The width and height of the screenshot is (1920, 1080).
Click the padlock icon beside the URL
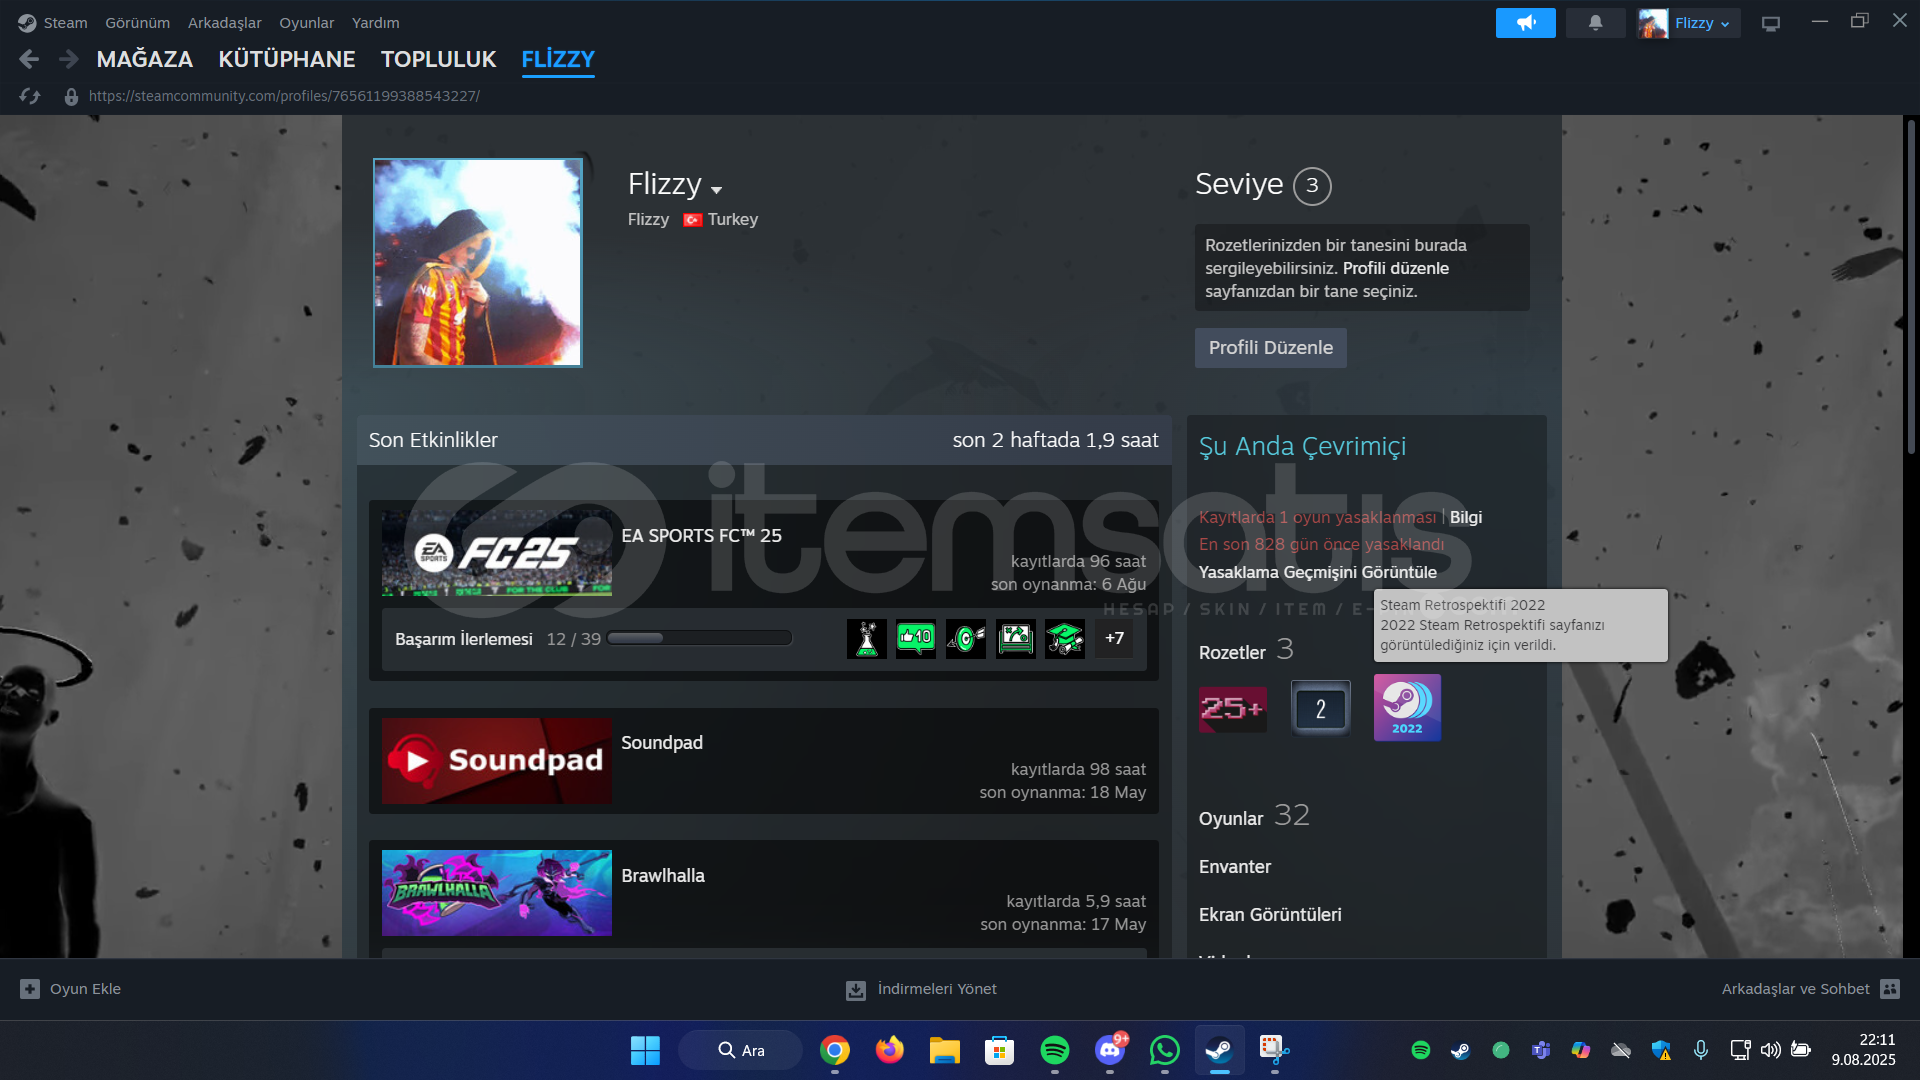coord(71,97)
